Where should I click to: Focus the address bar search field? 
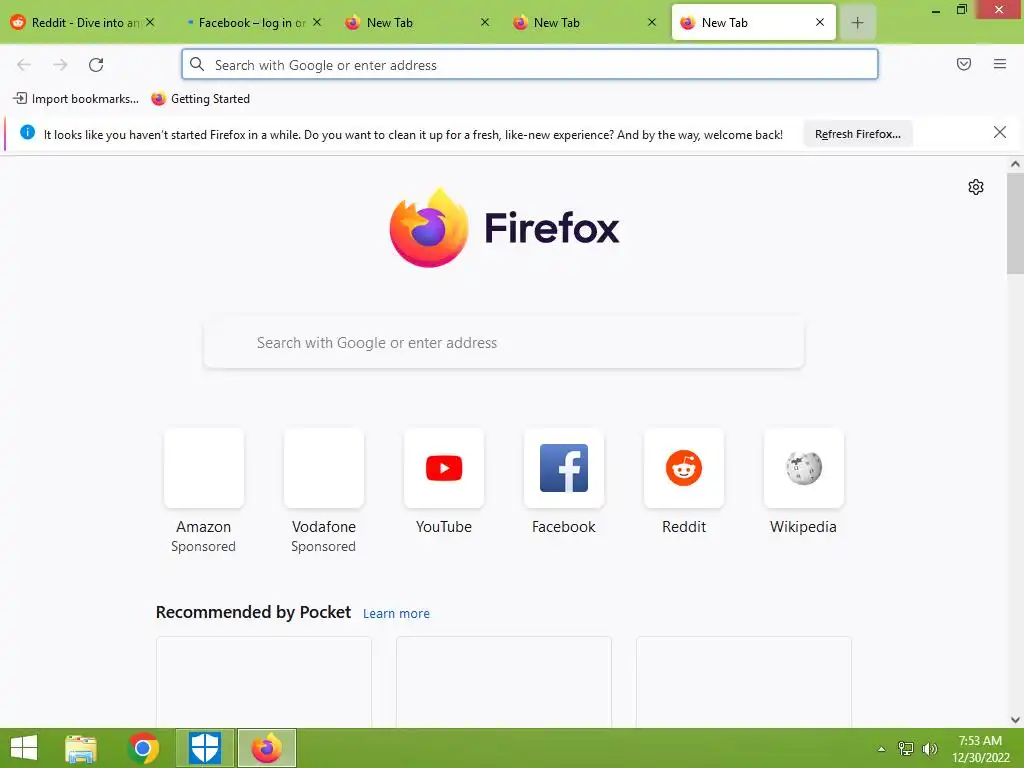[530, 65]
